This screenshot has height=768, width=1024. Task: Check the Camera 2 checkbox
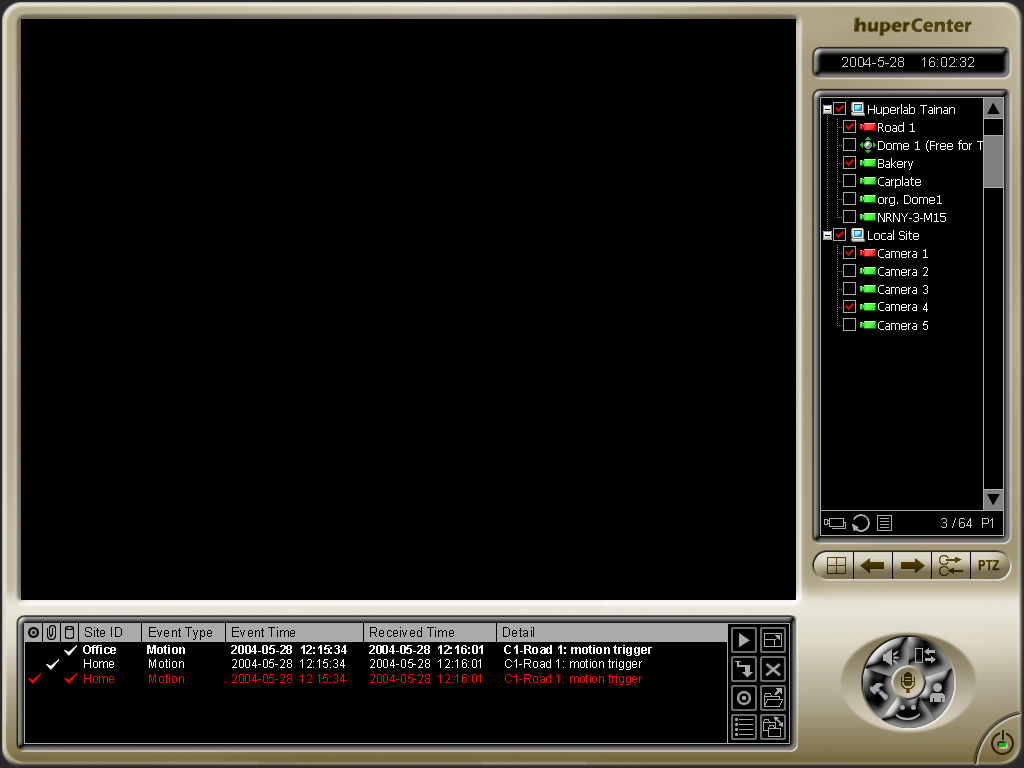tap(849, 271)
